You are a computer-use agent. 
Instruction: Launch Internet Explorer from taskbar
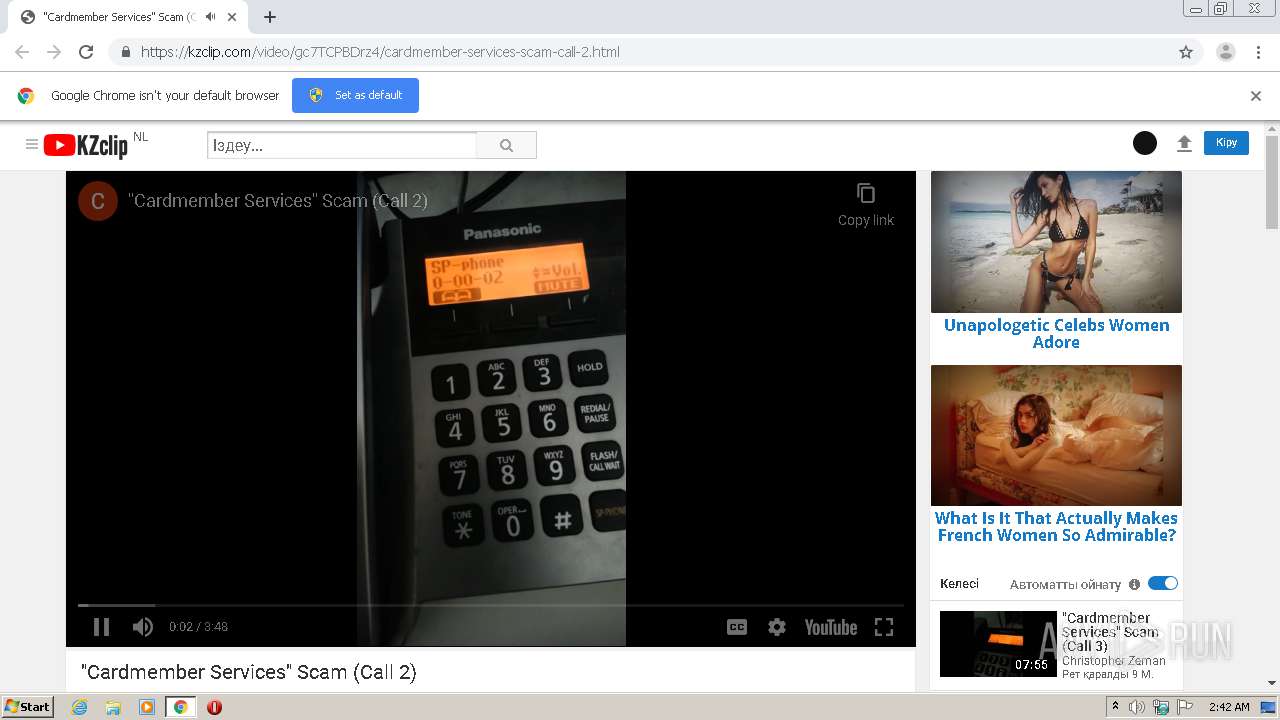(x=79, y=707)
